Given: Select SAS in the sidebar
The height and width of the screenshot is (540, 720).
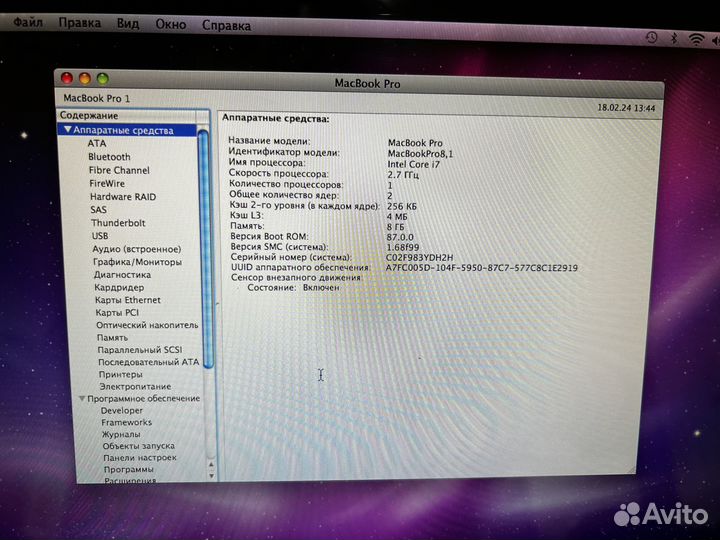Looking at the screenshot, I should (x=99, y=210).
